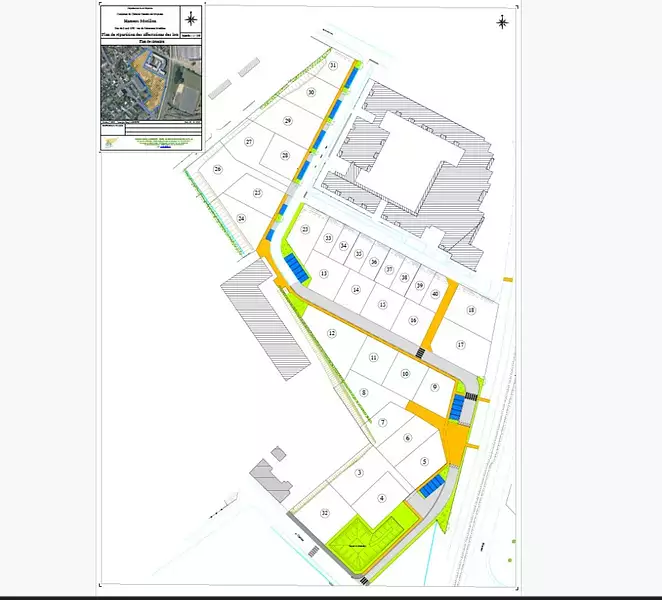The image size is (662, 600).
Task: Click the circled lot number 4
Action: click(381, 497)
